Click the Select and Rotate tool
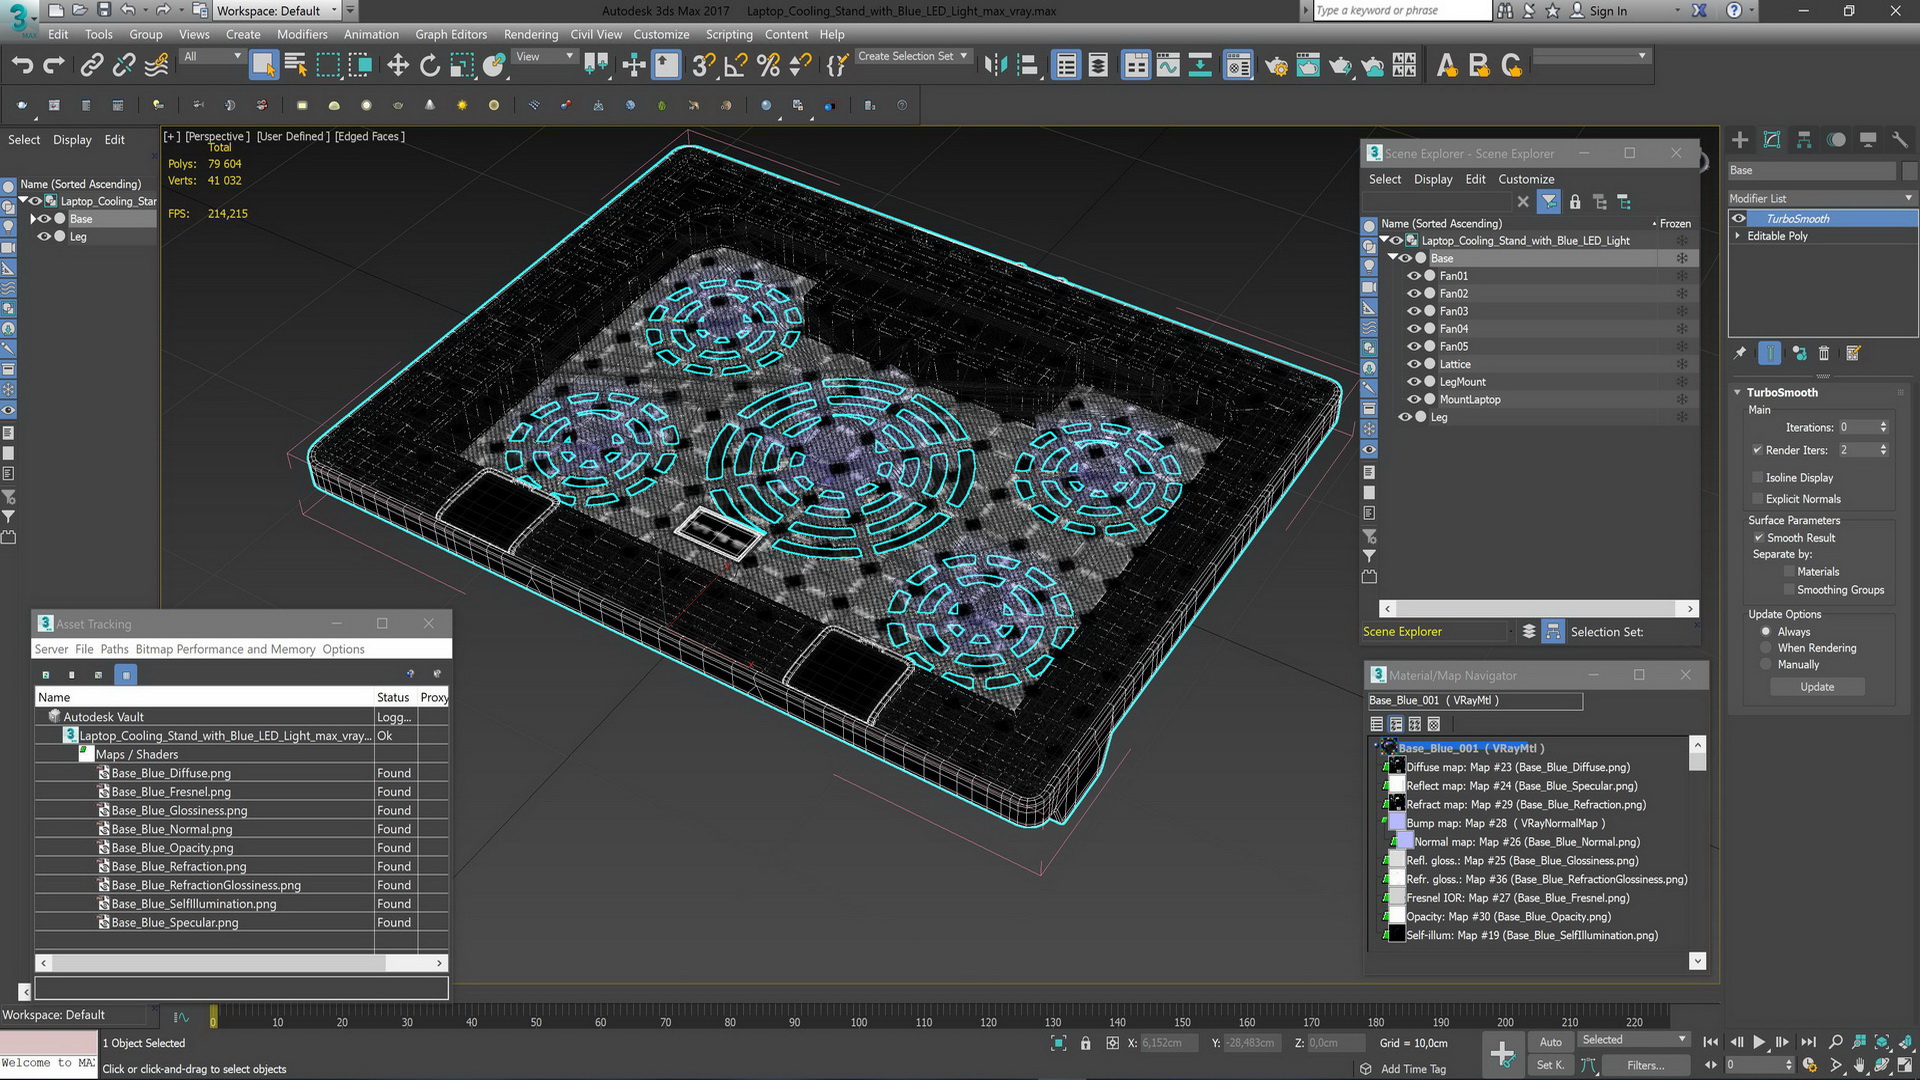Image resolution: width=1920 pixels, height=1080 pixels. [430, 66]
